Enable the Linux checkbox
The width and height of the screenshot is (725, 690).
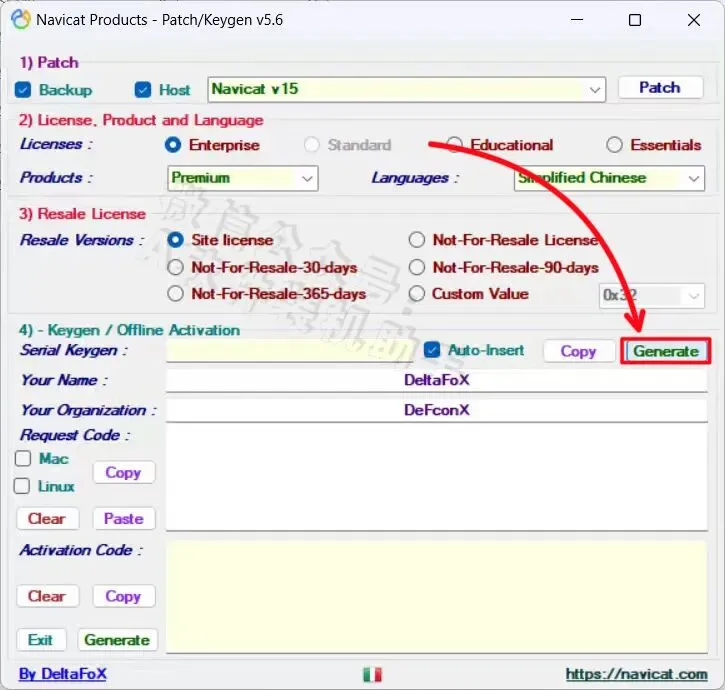pos(22,486)
